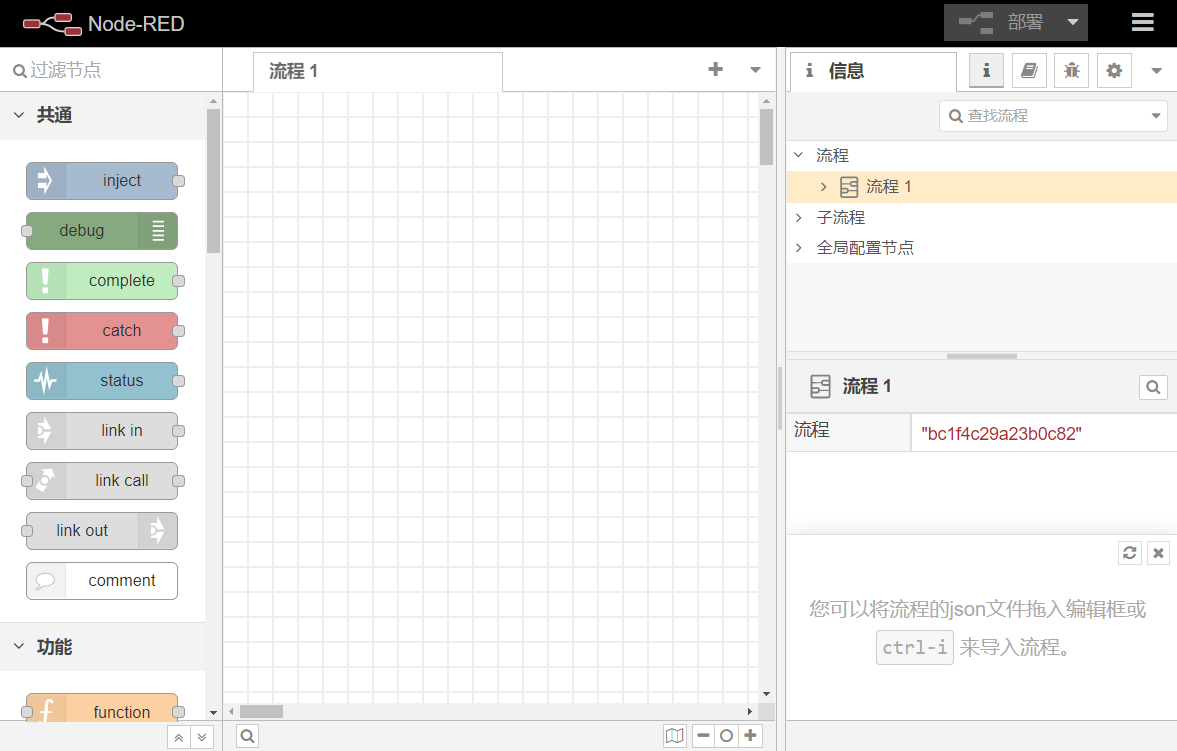Collapse the 共通 palette category
The image size is (1177, 751).
click(102, 115)
